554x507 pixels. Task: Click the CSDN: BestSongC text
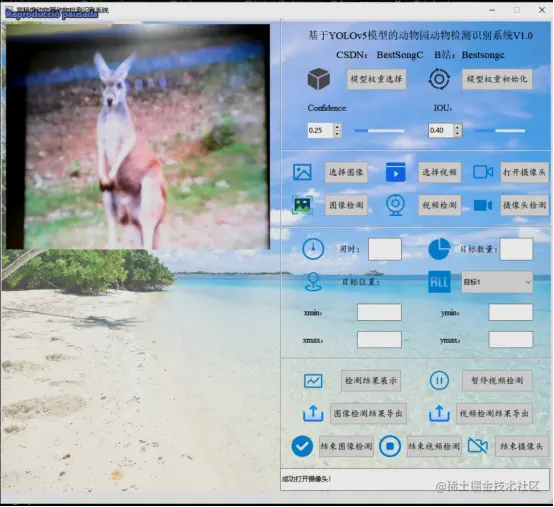coord(379,55)
